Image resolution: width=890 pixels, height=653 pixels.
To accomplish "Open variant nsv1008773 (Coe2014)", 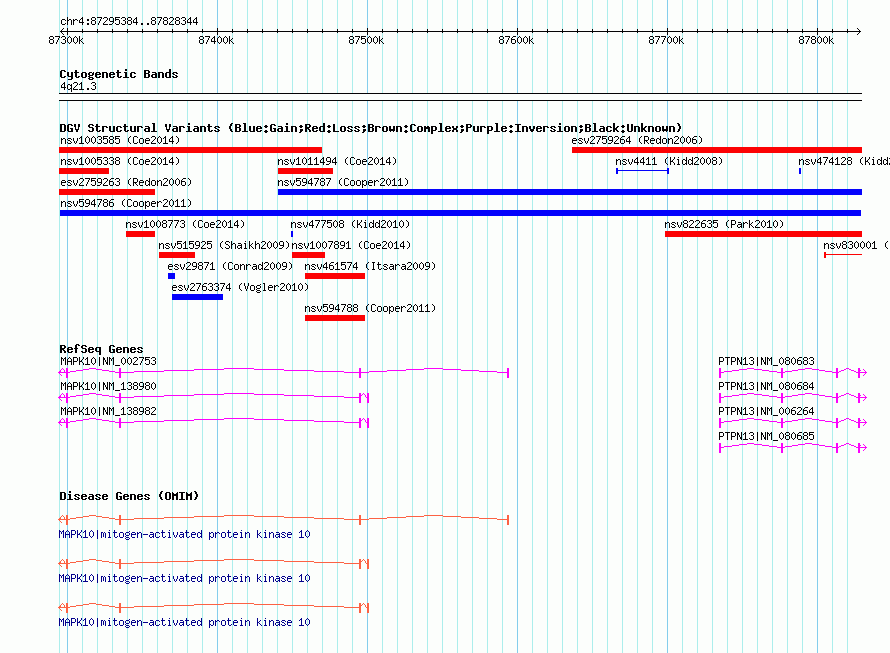I will point(185,224).
